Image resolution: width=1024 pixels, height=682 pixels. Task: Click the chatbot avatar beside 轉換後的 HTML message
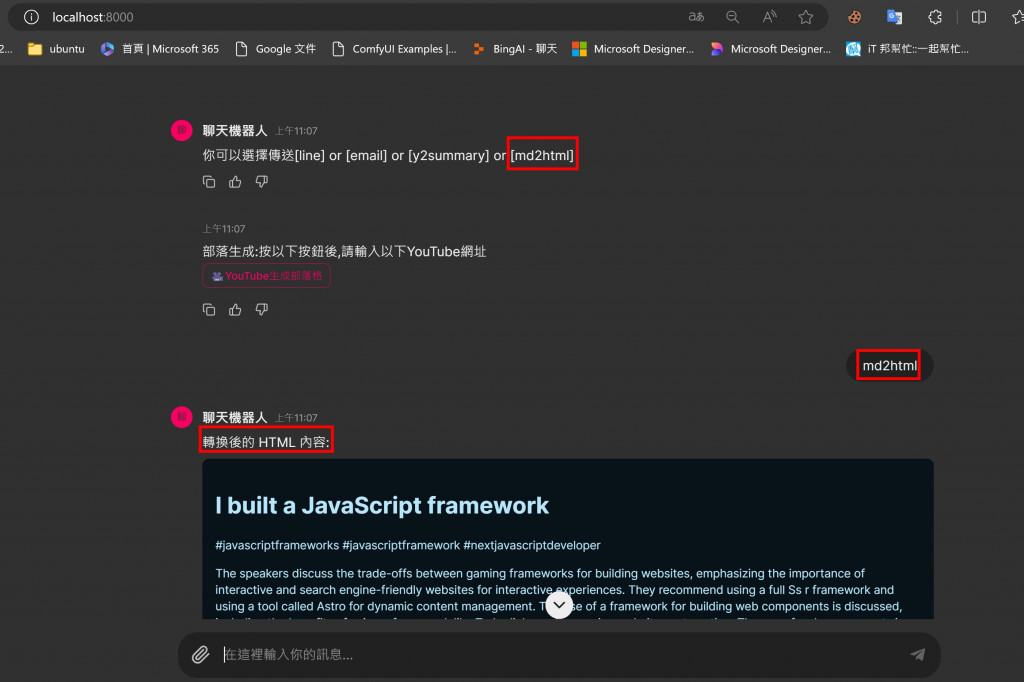click(182, 417)
